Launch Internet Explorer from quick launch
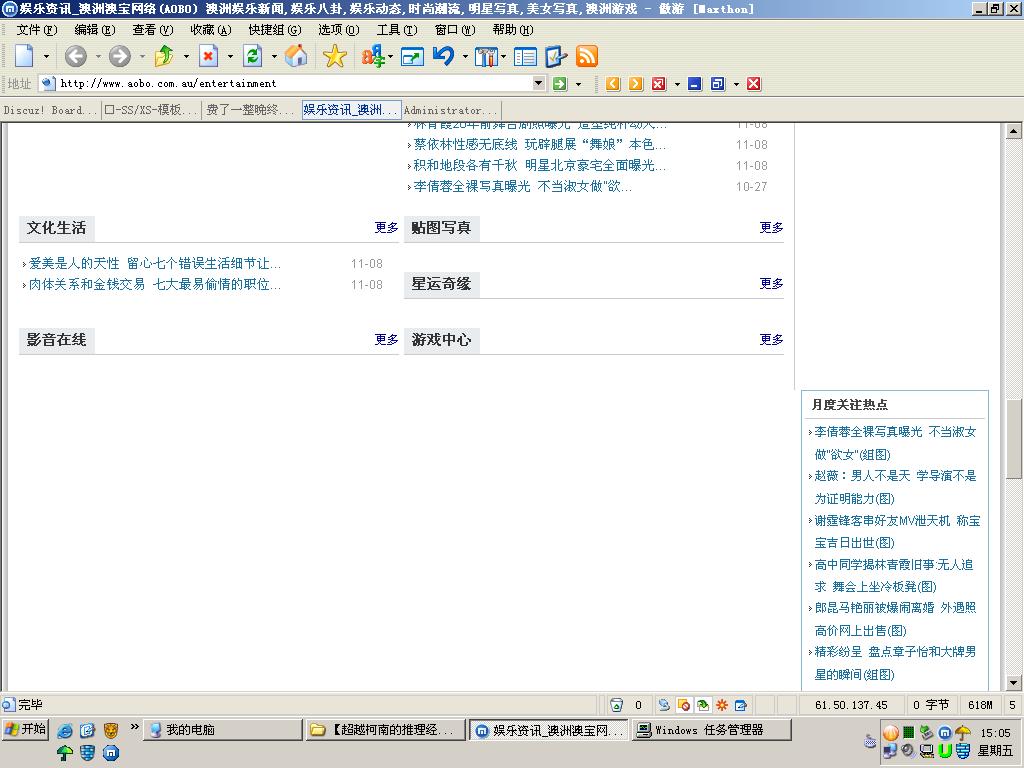 [x=65, y=730]
